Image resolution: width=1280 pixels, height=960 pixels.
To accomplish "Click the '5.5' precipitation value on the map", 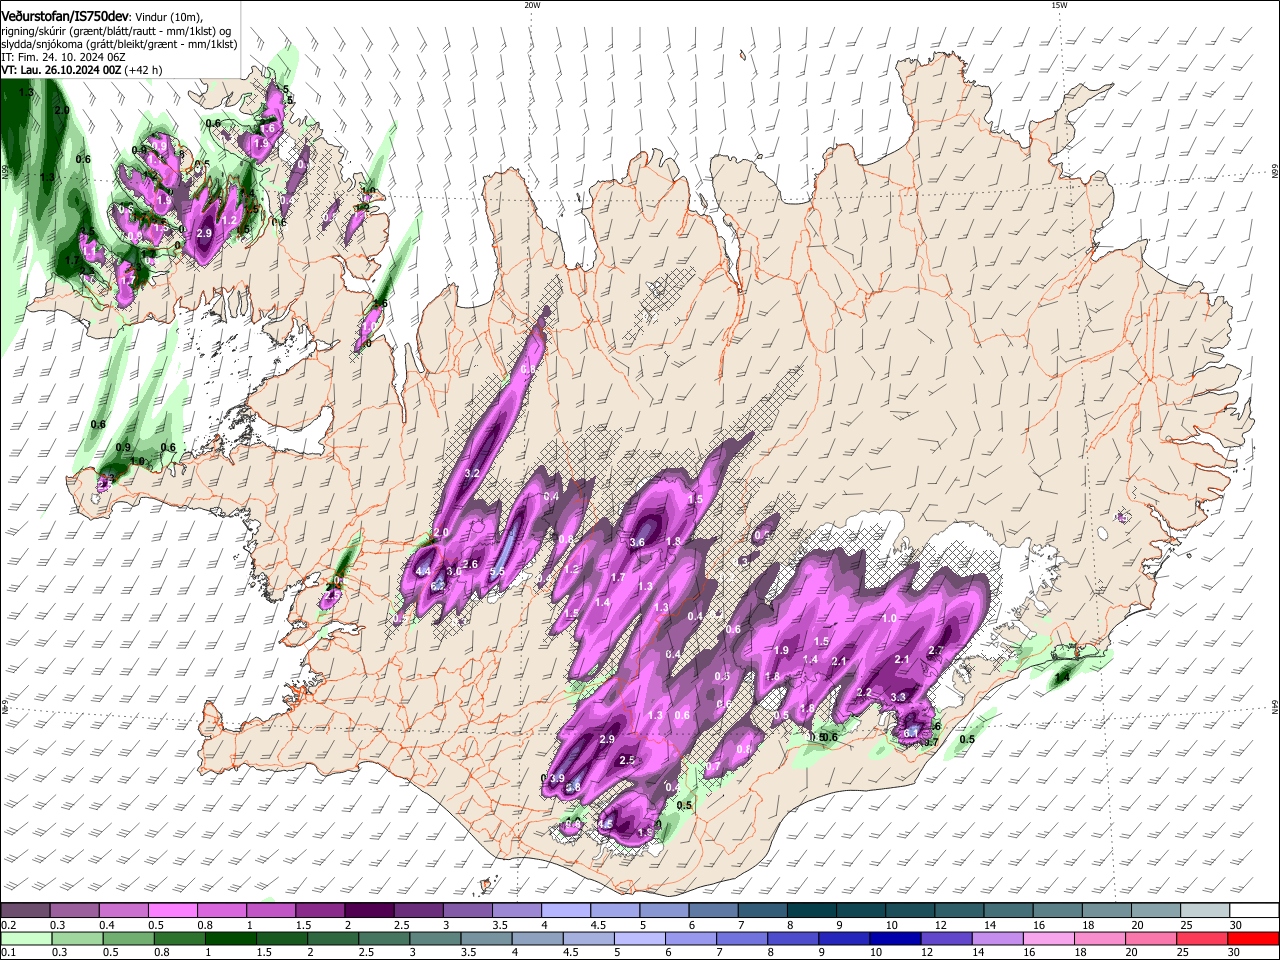I will coord(496,571).
